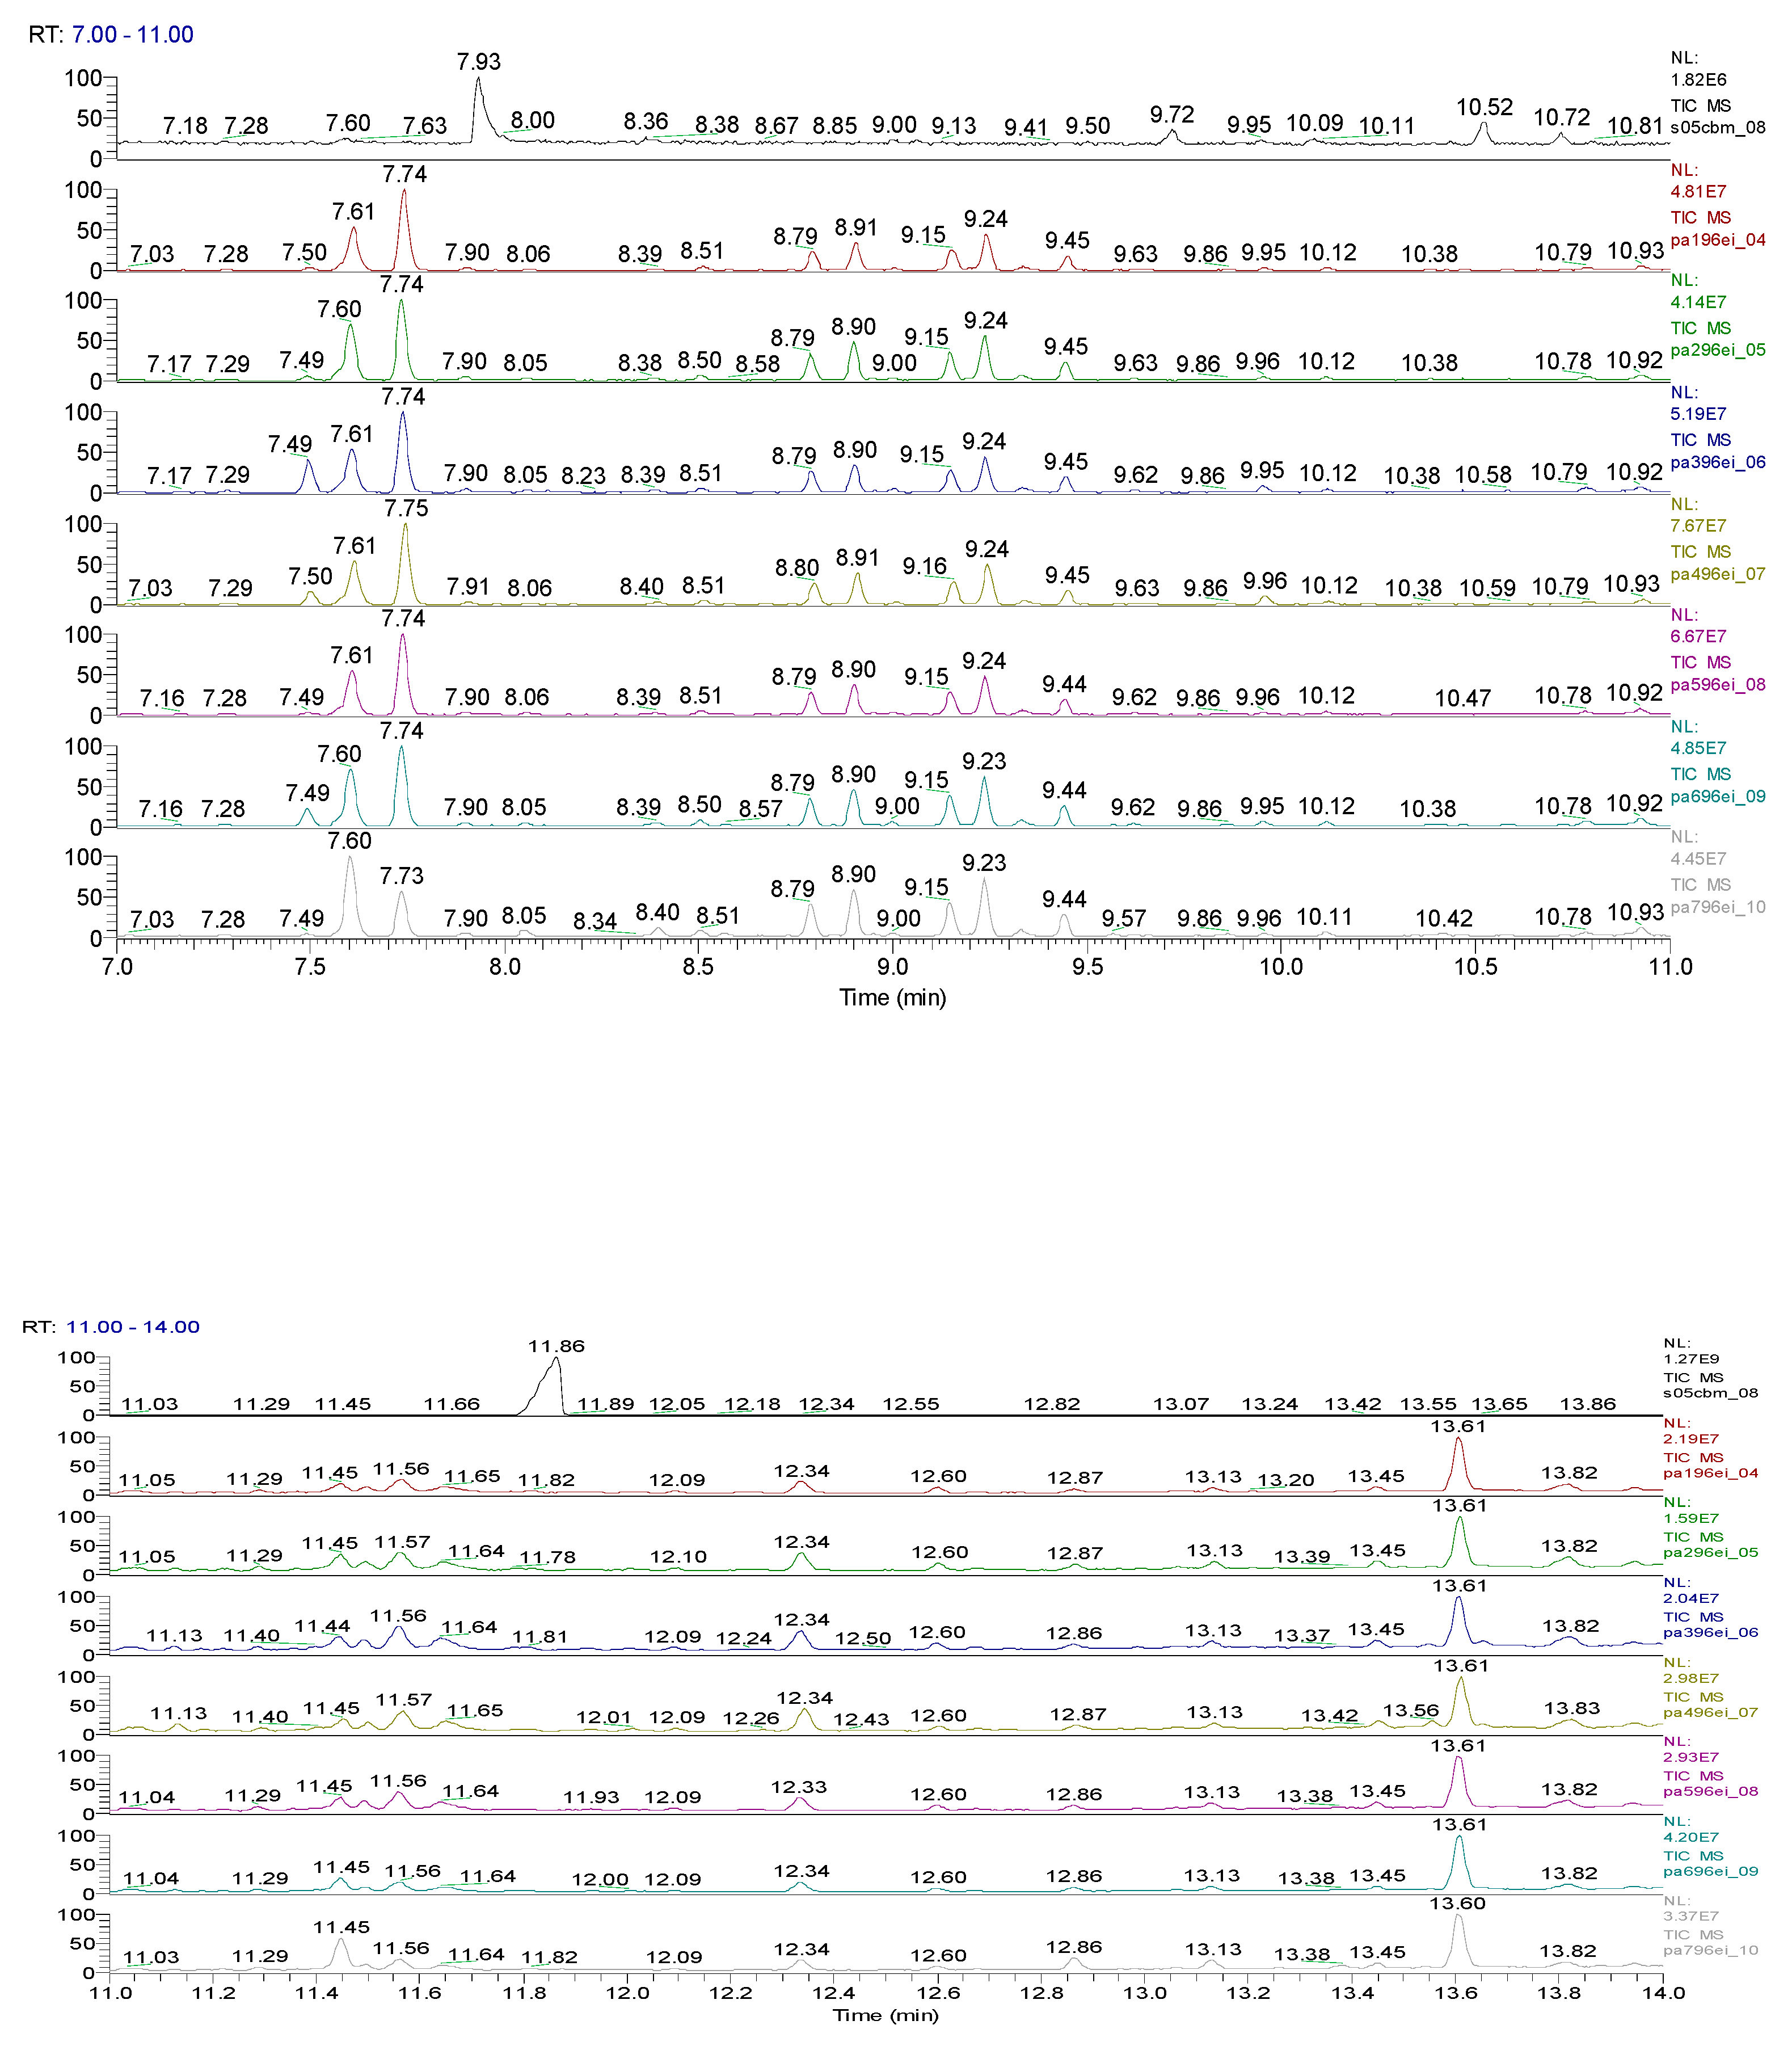The width and height of the screenshot is (1792, 2046).
Task: Select the 8.80 peak label
Action: tap(797, 569)
